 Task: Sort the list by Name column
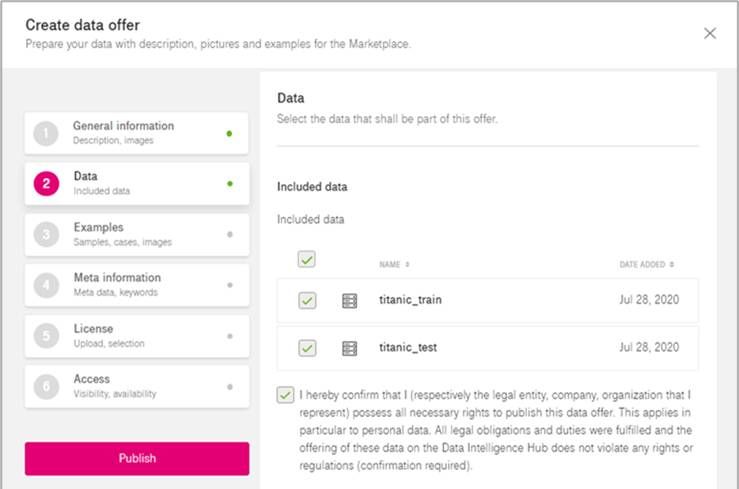click(x=394, y=265)
